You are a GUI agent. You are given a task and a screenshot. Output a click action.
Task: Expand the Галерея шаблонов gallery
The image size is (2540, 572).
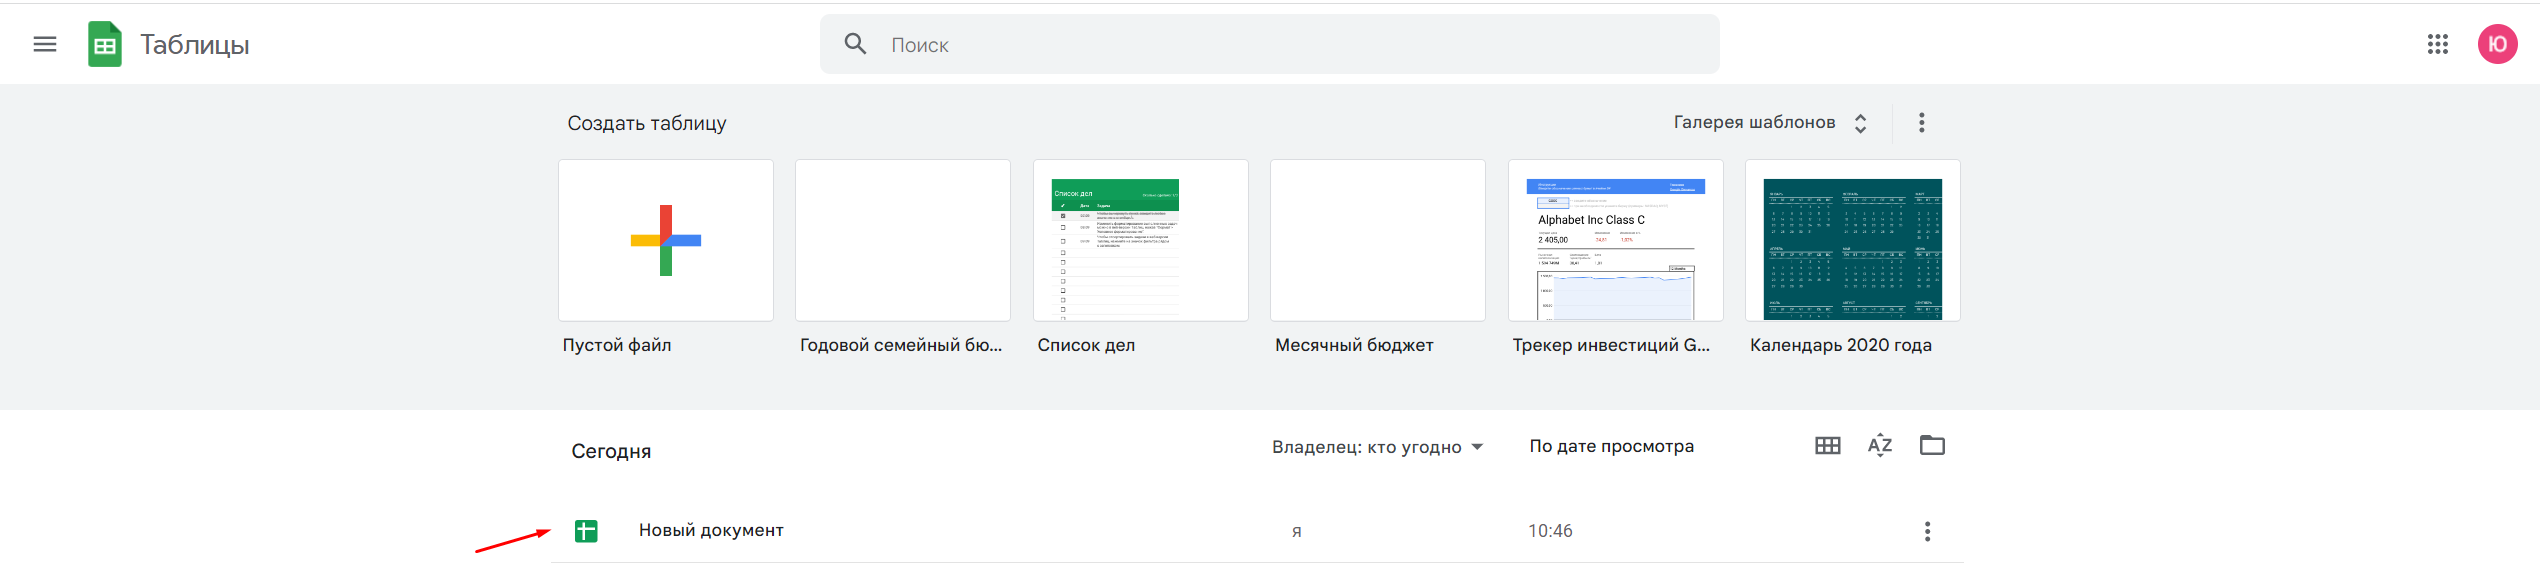click(x=1770, y=122)
